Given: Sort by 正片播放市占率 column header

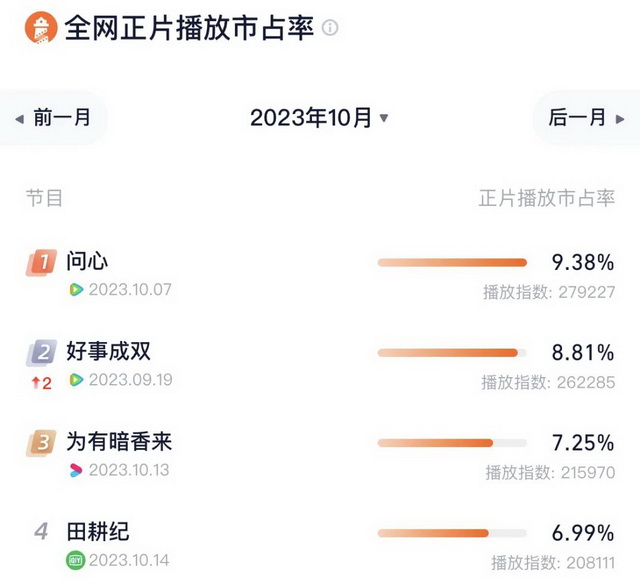Looking at the screenshot, I should pos(546,198).
